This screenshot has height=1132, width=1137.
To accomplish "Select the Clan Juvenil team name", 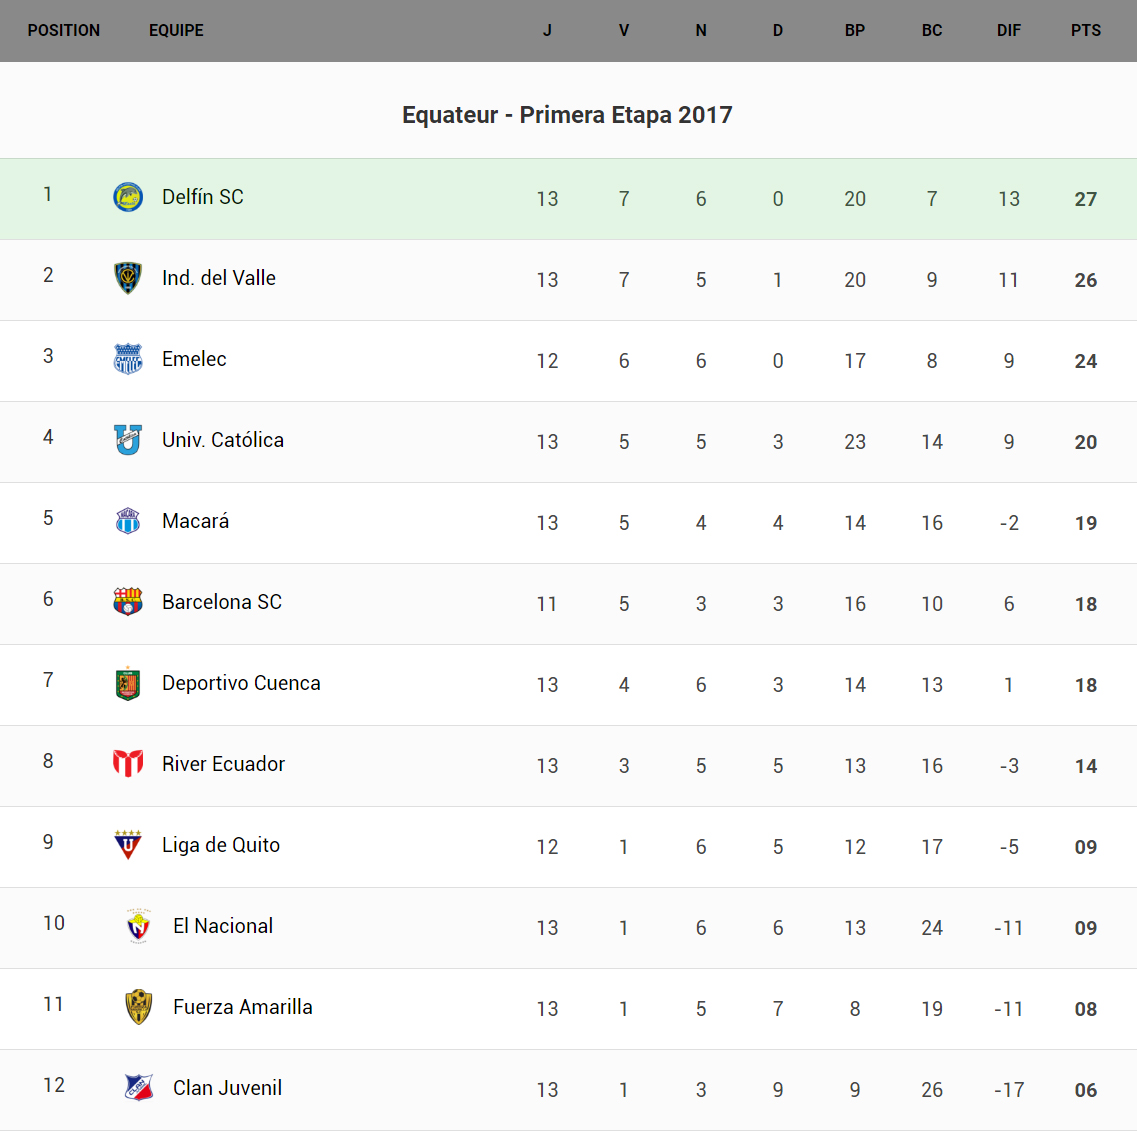I will point(227,1088).
